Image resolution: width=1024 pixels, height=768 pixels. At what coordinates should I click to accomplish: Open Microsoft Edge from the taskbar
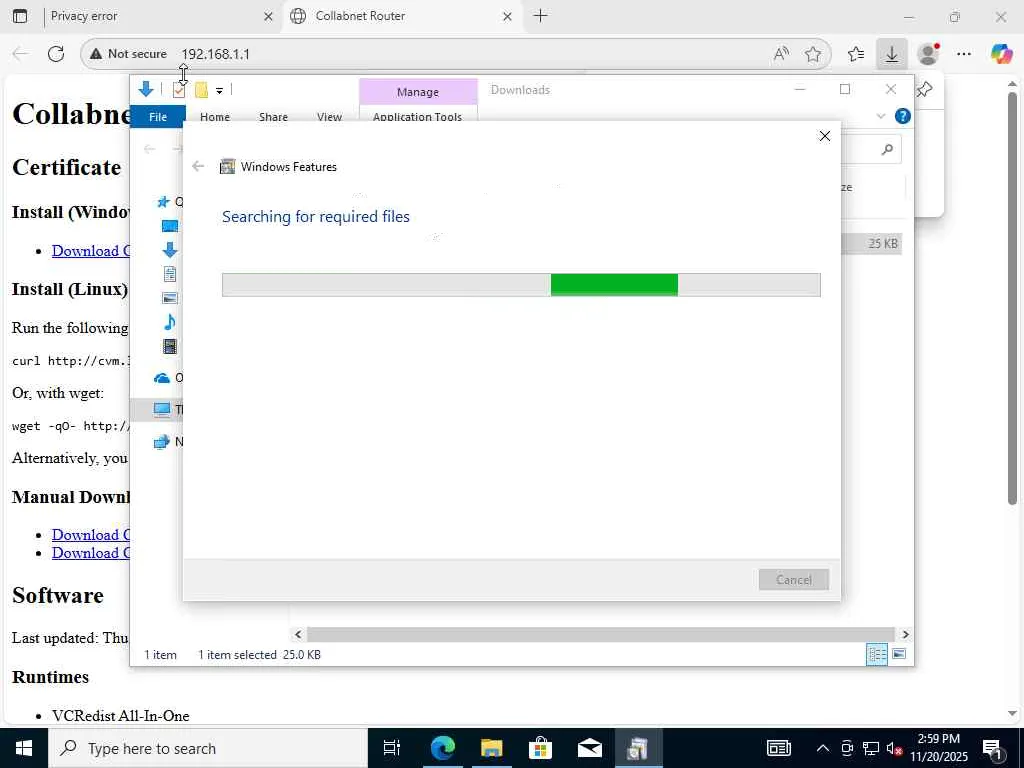tap(442, 748)
